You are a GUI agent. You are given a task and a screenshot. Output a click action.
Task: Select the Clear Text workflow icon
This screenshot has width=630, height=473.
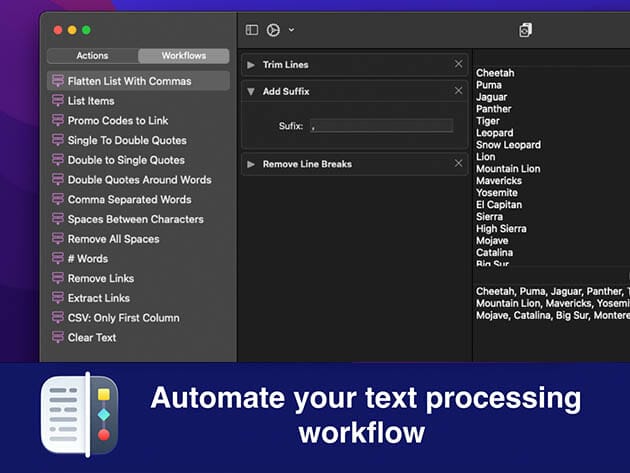(58, 338)
